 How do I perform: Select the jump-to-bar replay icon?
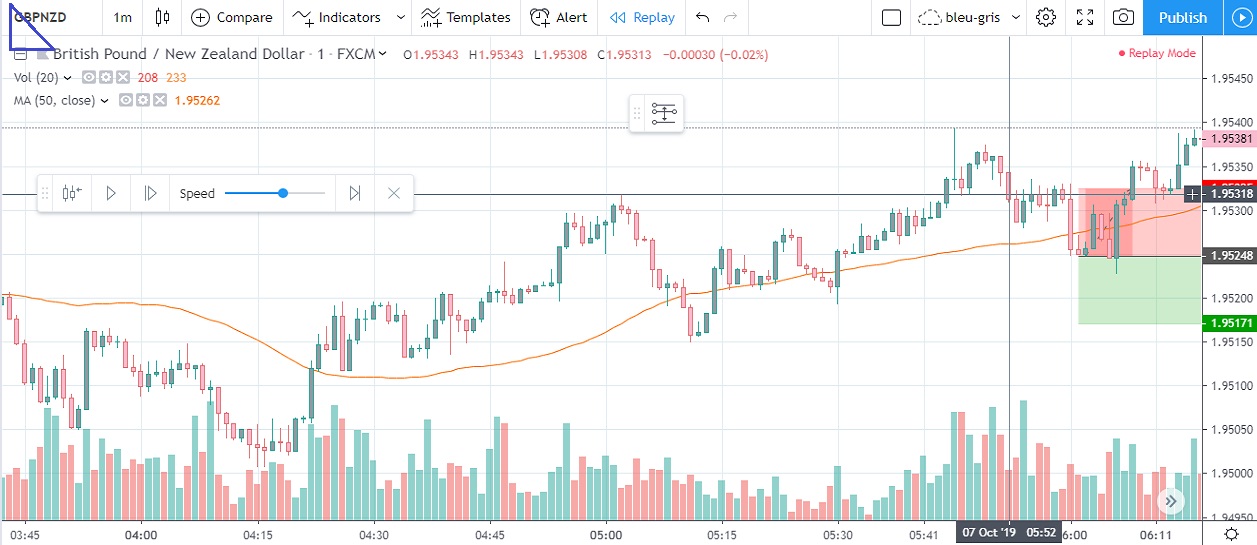(72, 193)
